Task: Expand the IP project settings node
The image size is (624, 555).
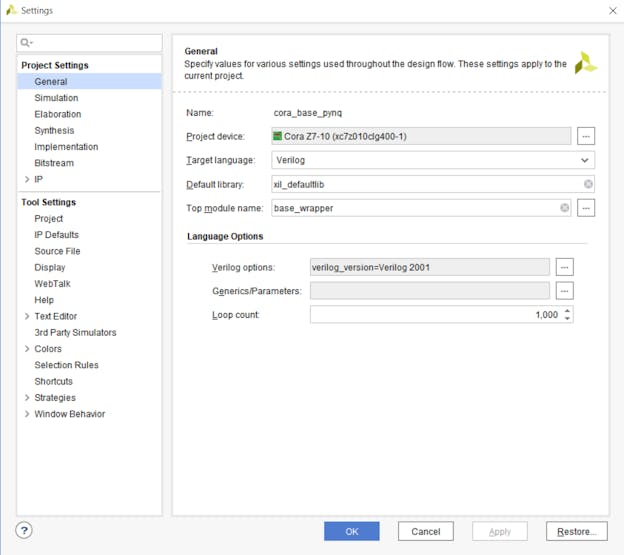Action: (x=27, y=179)
